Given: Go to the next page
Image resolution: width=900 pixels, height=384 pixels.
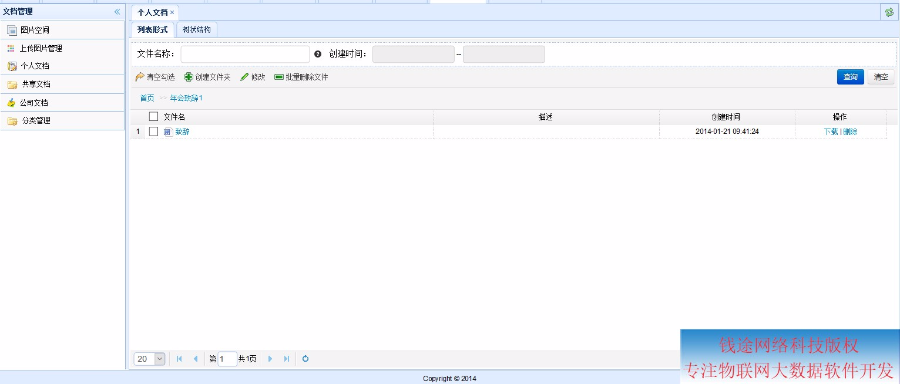Looking at the screenshot, I should [270, 359].
